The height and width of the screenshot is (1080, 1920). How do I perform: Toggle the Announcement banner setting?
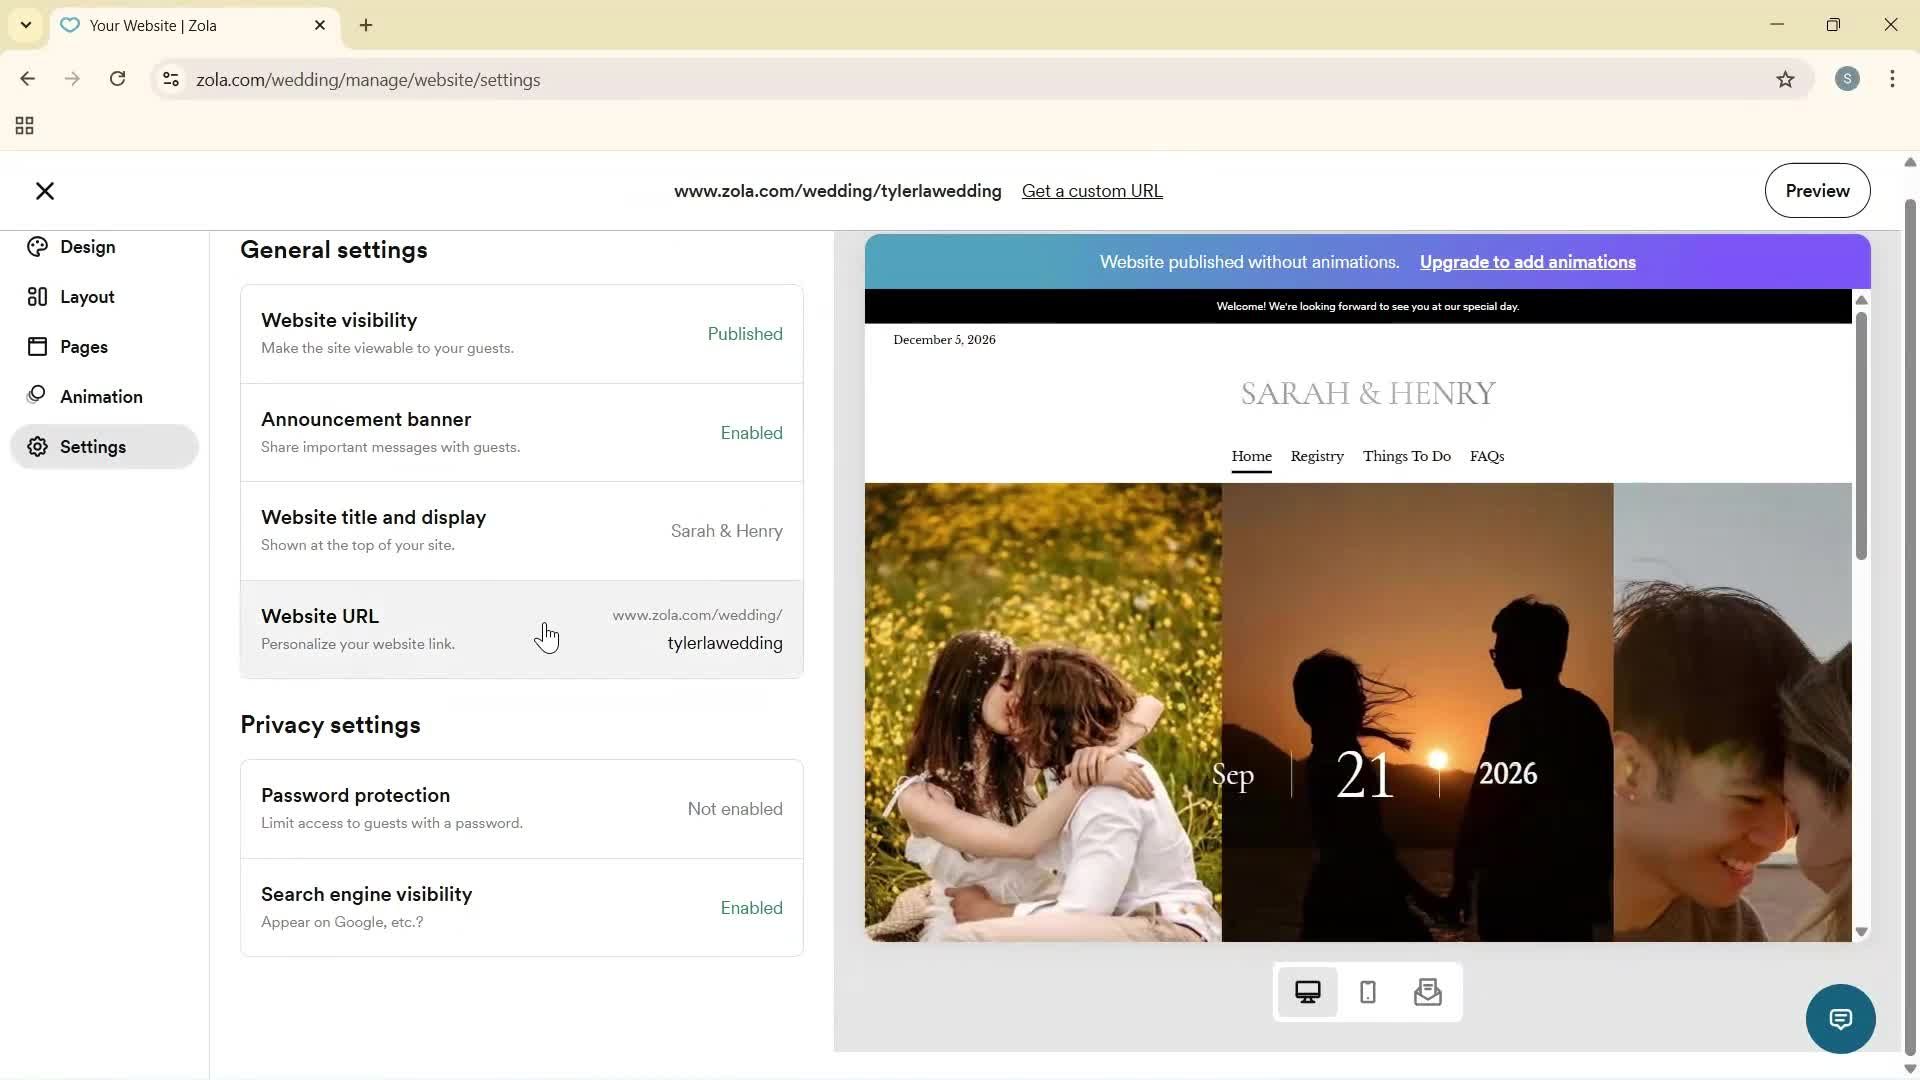(x=521, y=432)
